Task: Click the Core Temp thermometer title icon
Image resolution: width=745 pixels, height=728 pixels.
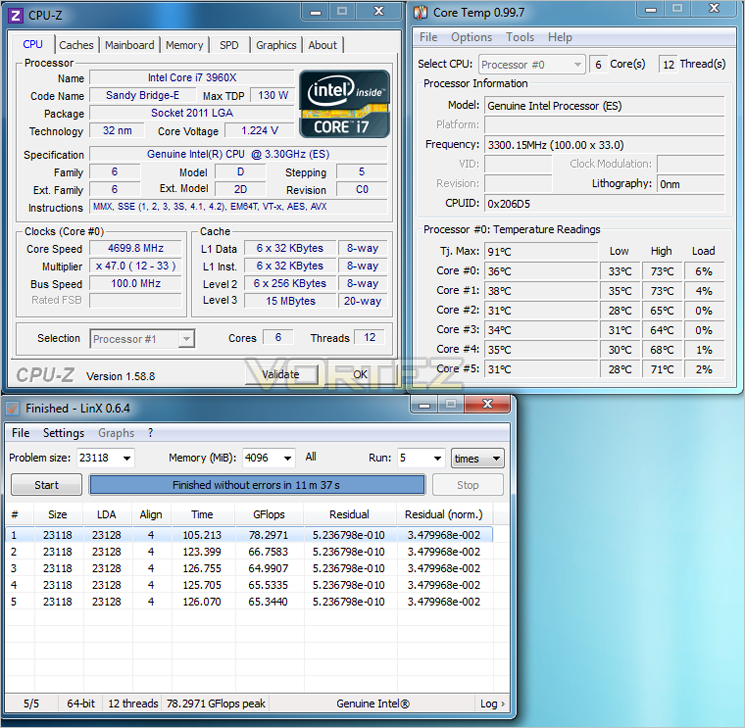Action: 420,13
